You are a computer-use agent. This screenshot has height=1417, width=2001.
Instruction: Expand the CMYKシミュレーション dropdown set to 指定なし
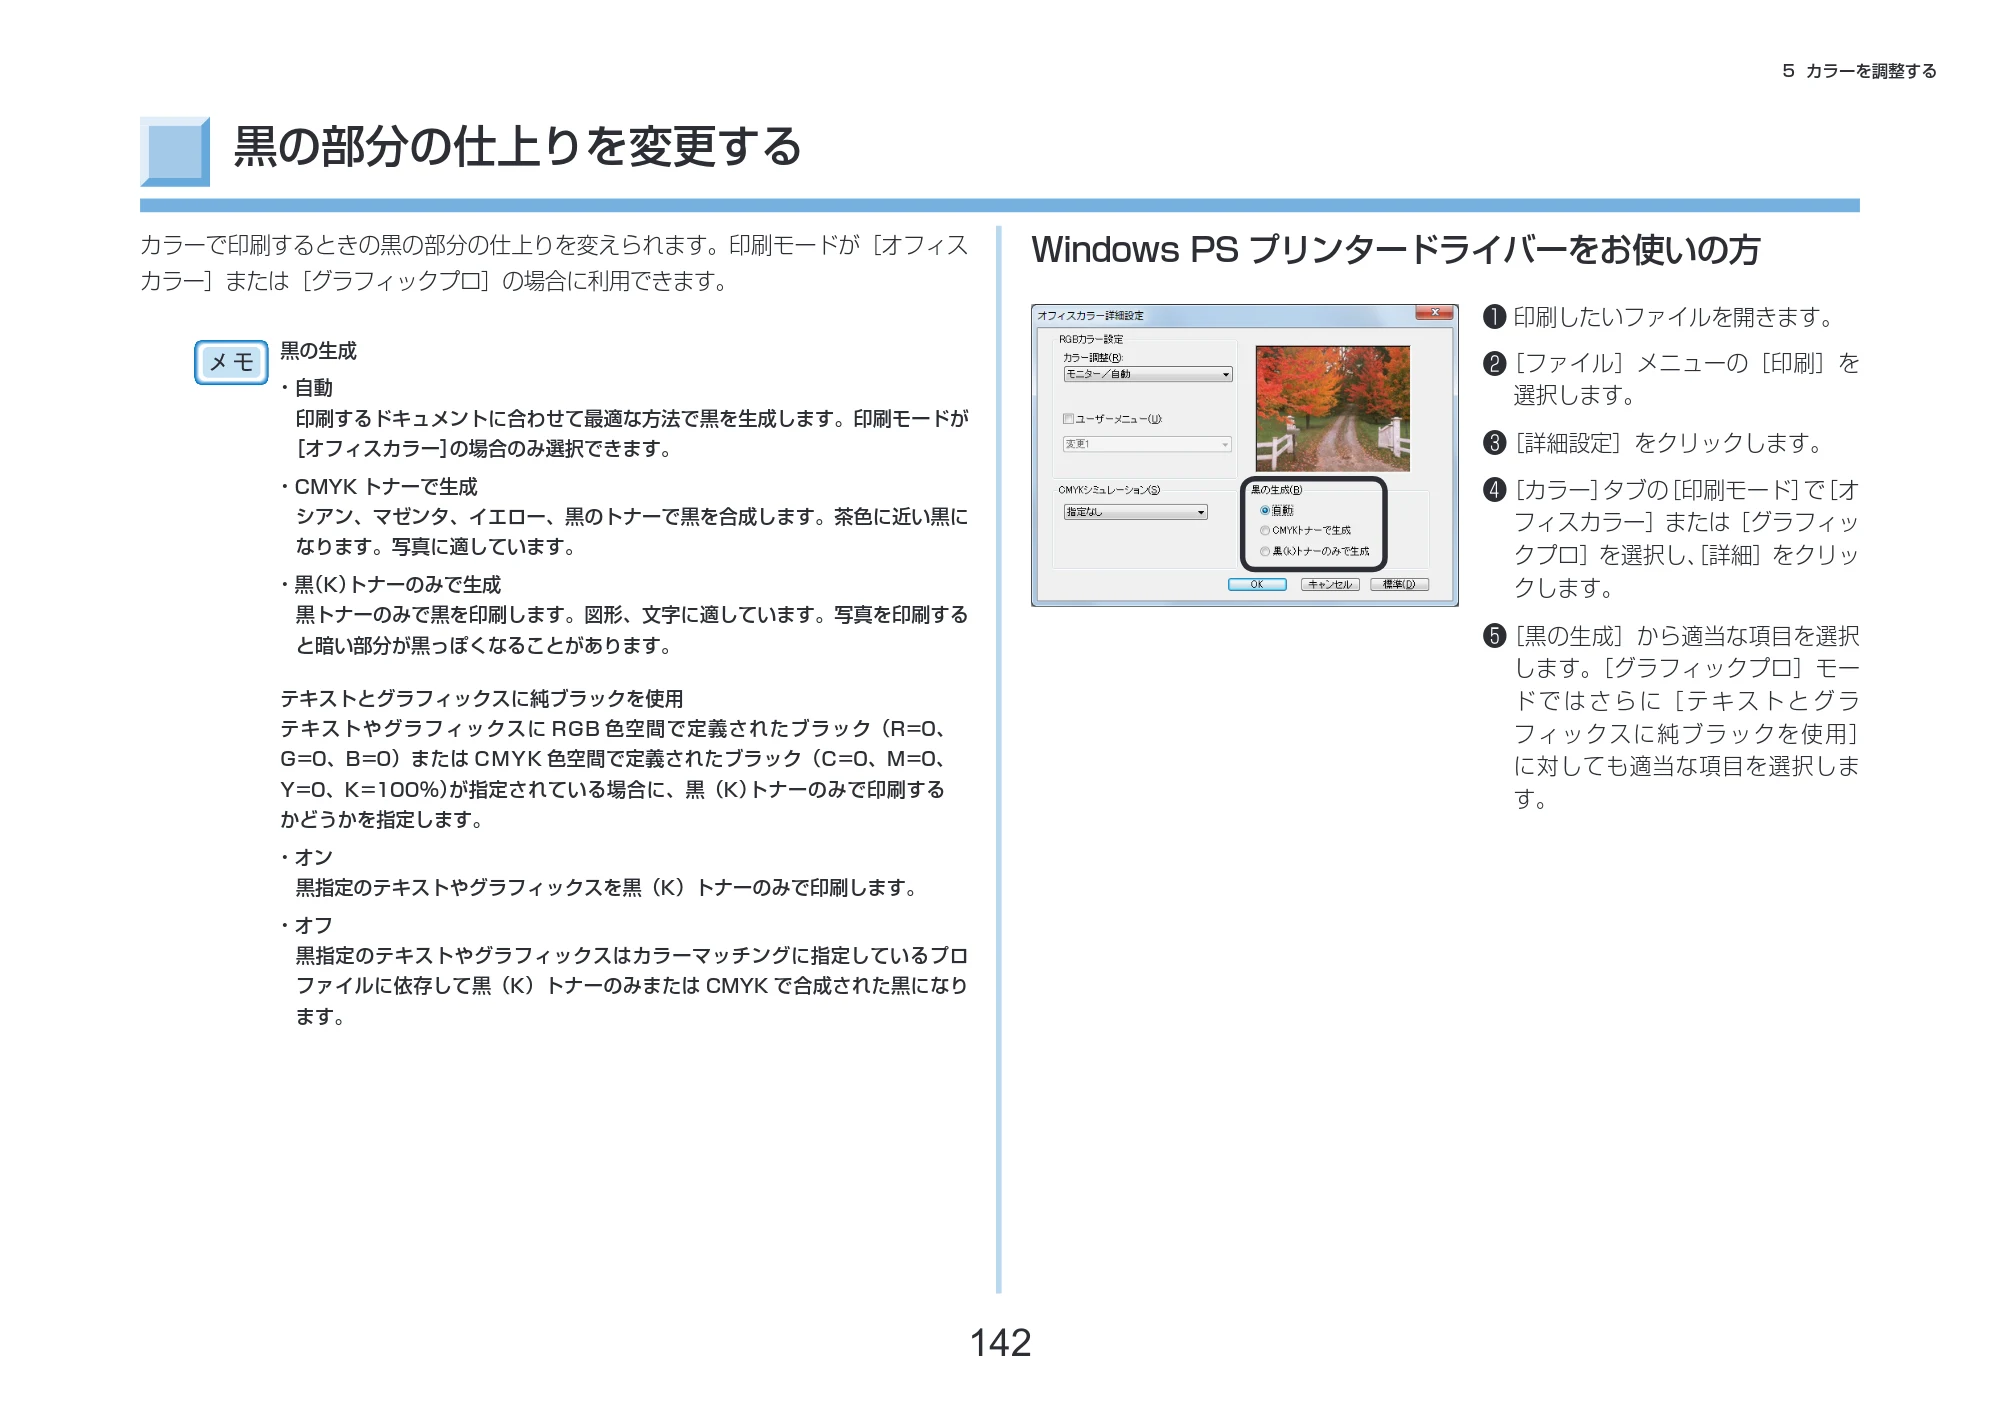coord(1135,512)
